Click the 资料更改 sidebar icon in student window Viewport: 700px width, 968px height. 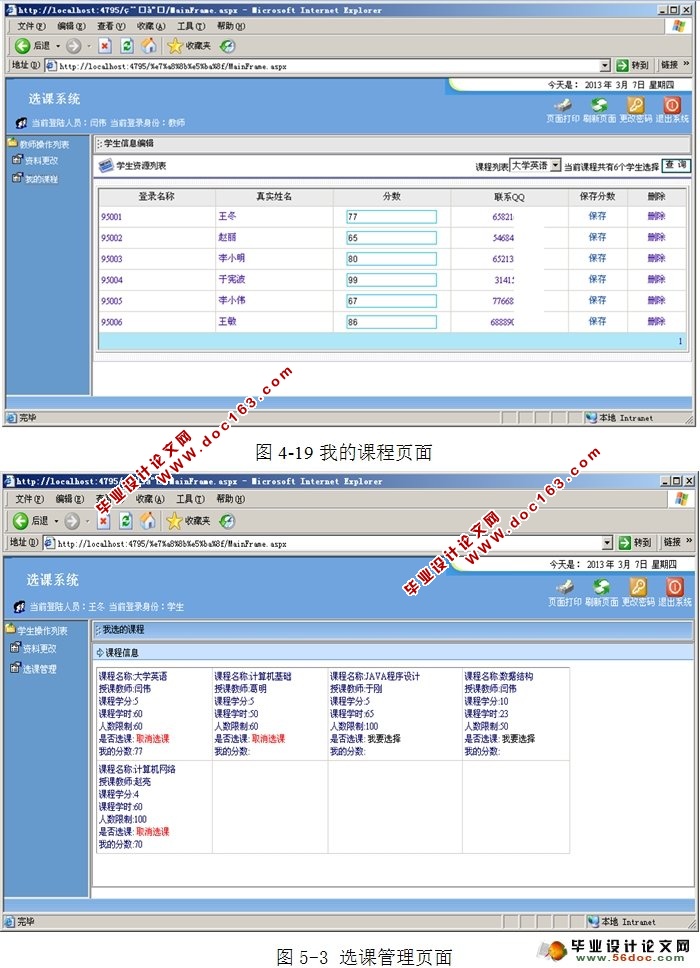pyautogui.click(x=16, y=648)
